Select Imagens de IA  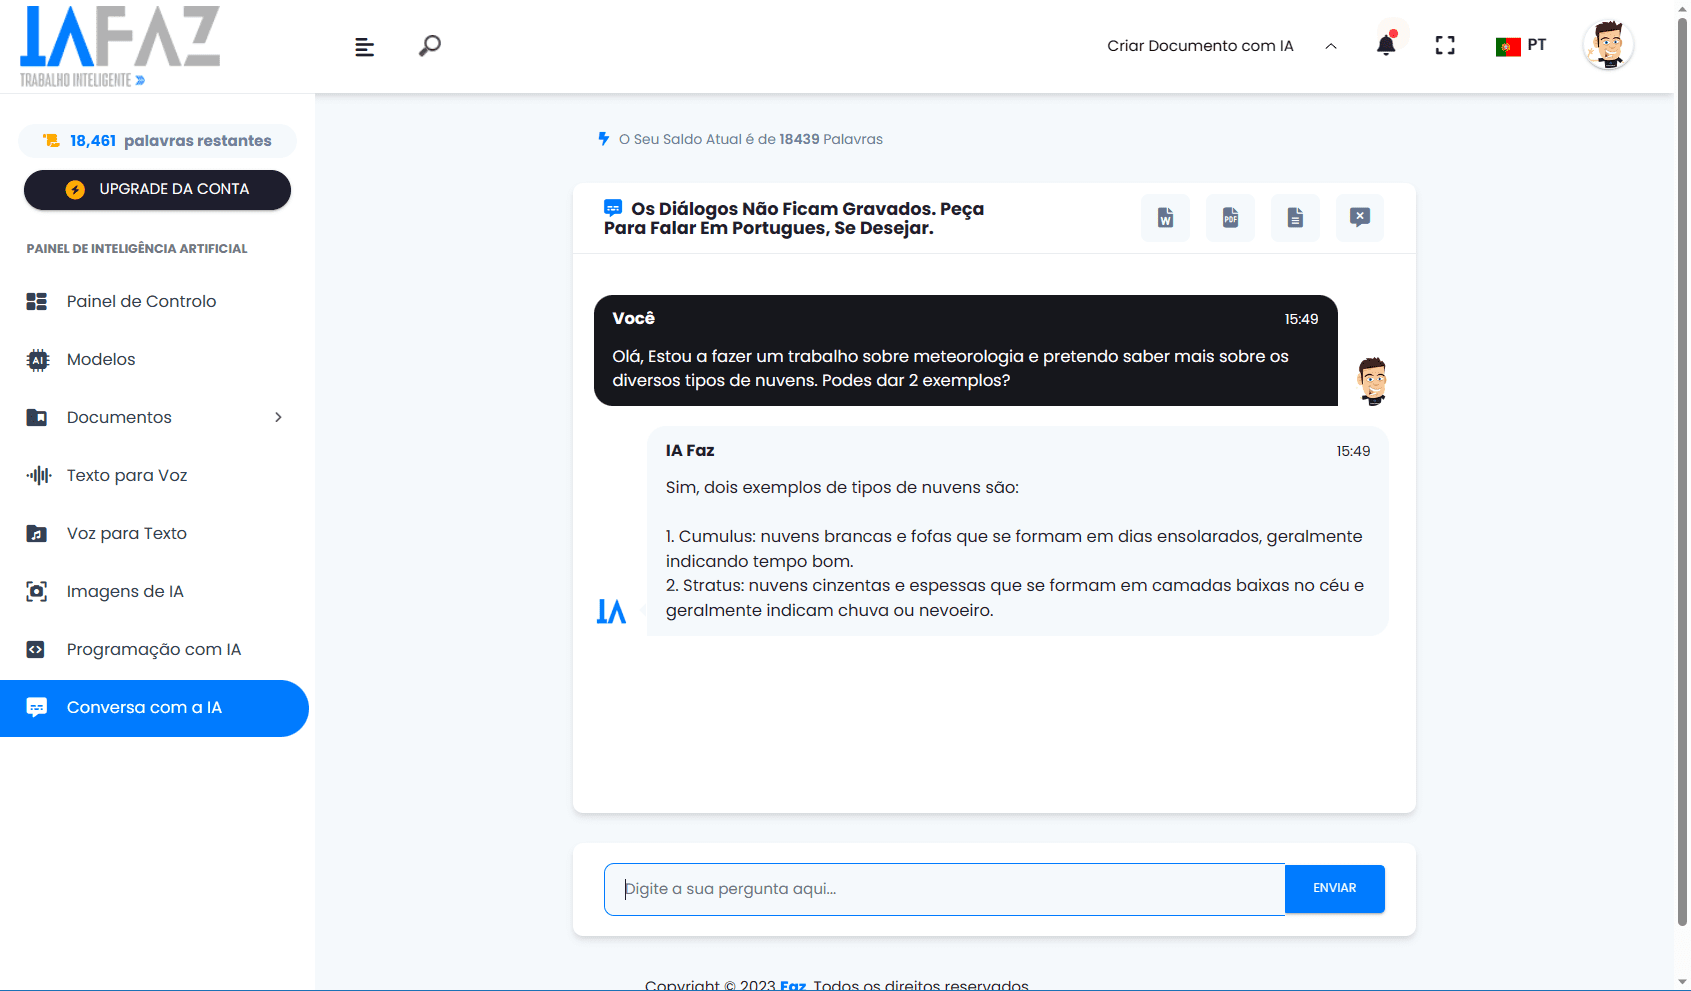125,591
